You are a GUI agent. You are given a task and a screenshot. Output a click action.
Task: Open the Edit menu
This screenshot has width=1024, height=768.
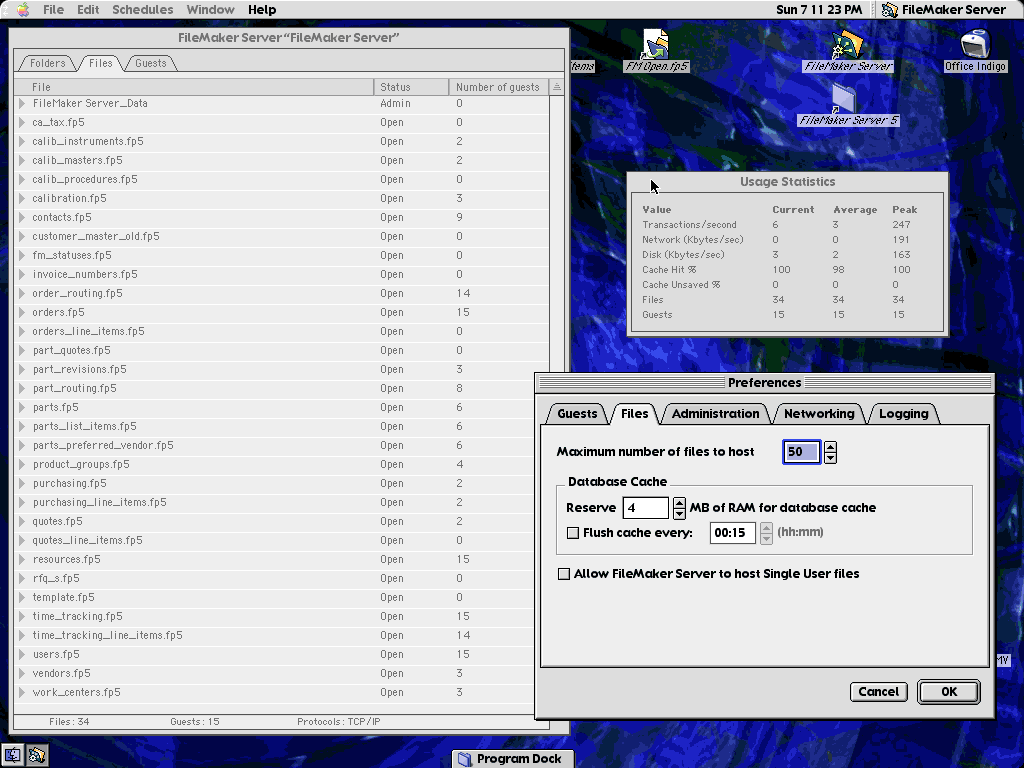(x=88, y=10)
